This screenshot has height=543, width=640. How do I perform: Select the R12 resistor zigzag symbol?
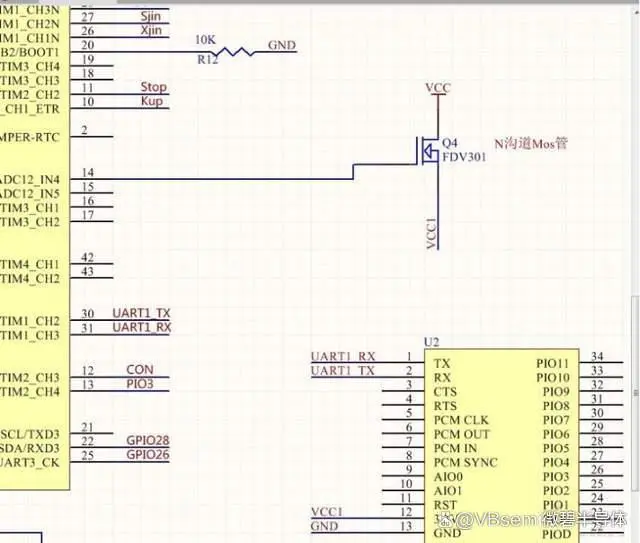(233, 52)
